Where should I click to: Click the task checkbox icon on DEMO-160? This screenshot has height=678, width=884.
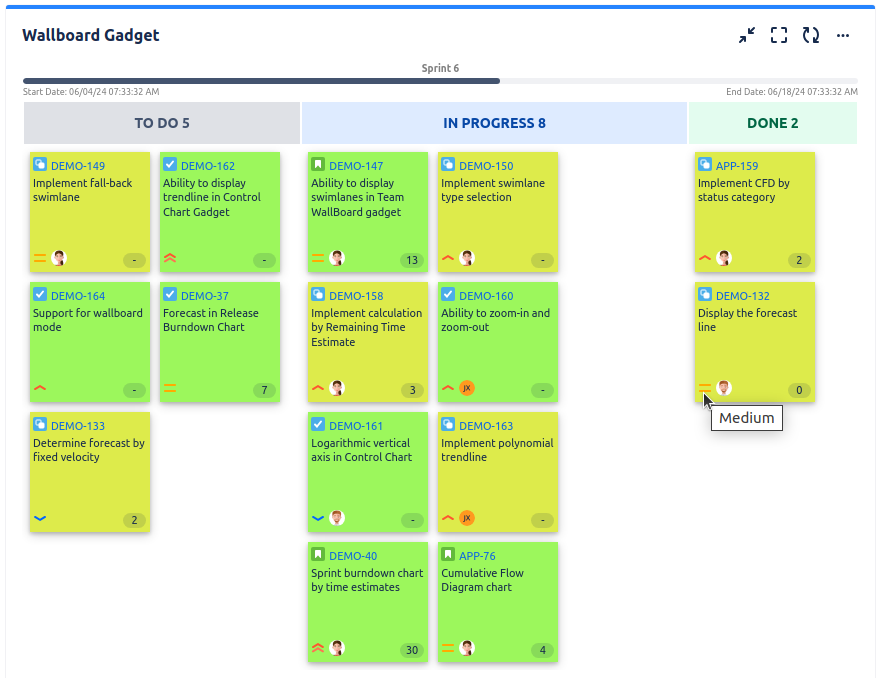pos(448,294)
